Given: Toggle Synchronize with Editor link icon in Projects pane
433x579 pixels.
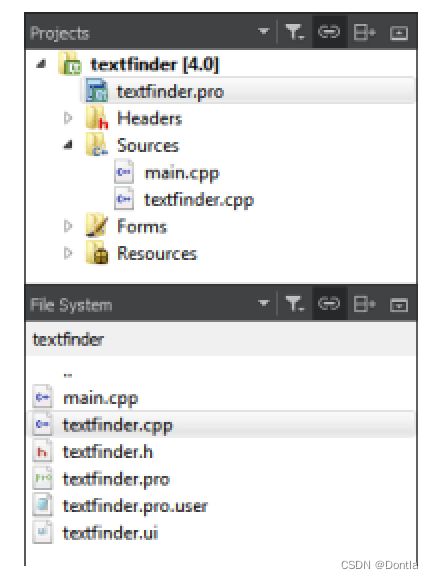Looking at the screenshot, I should 329,32.
